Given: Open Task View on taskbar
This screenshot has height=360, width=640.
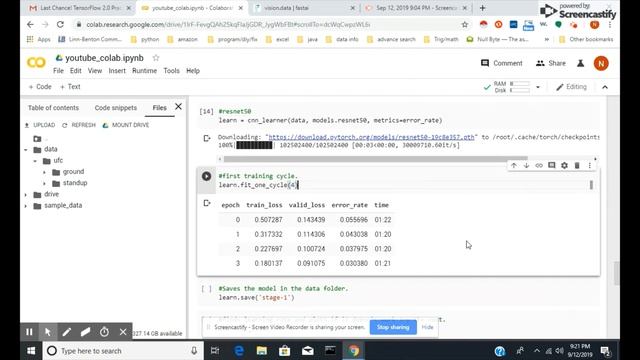Looking at the screenshot, I should 215,351.
